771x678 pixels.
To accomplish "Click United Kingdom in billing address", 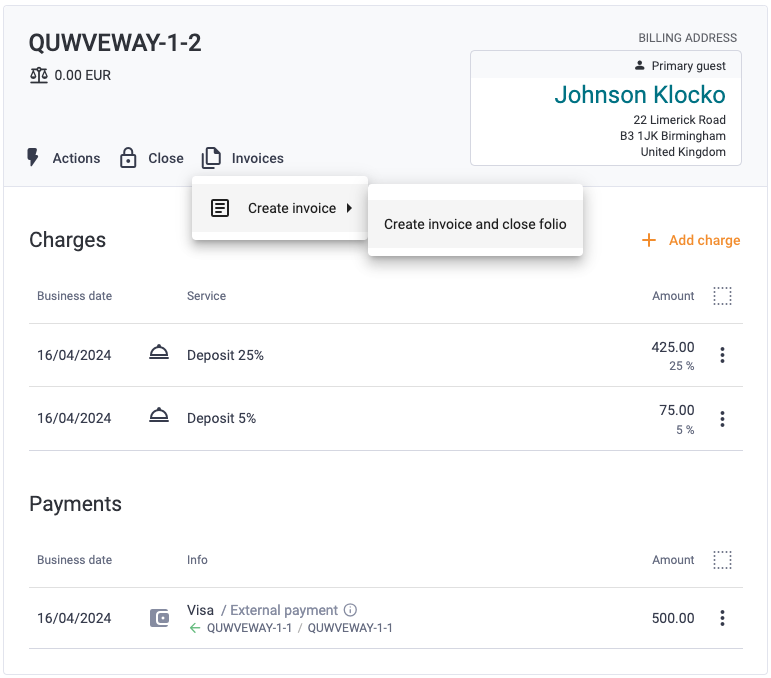I will click(x=683, y=152).
